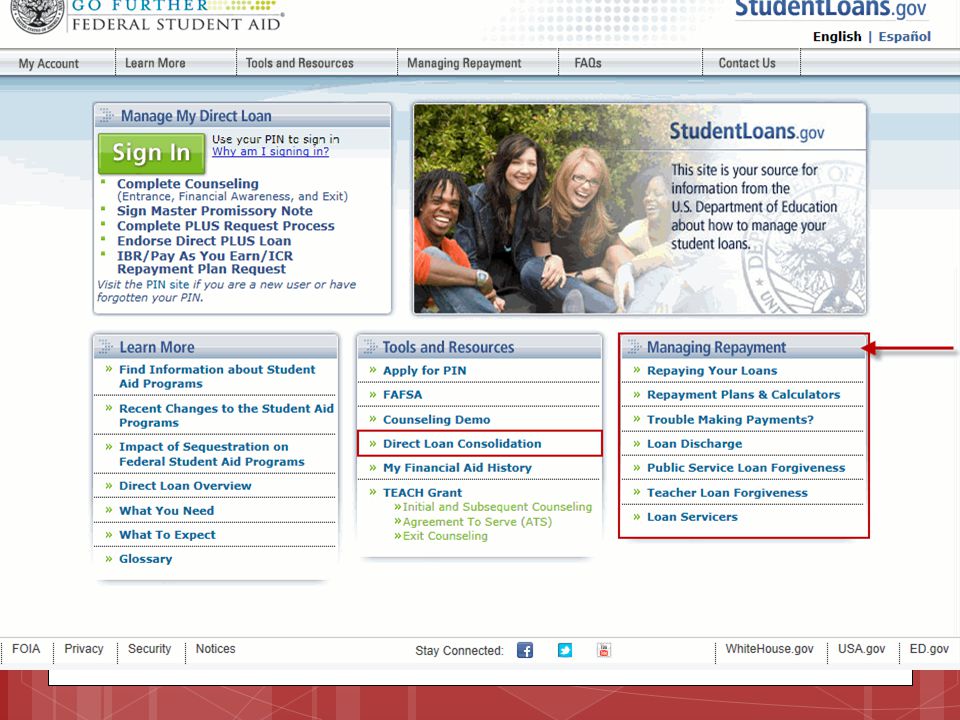Open Find Information about Student Aid Programs
The width and height of the screenshot is (960, 720).
click(x=217, y=377)
